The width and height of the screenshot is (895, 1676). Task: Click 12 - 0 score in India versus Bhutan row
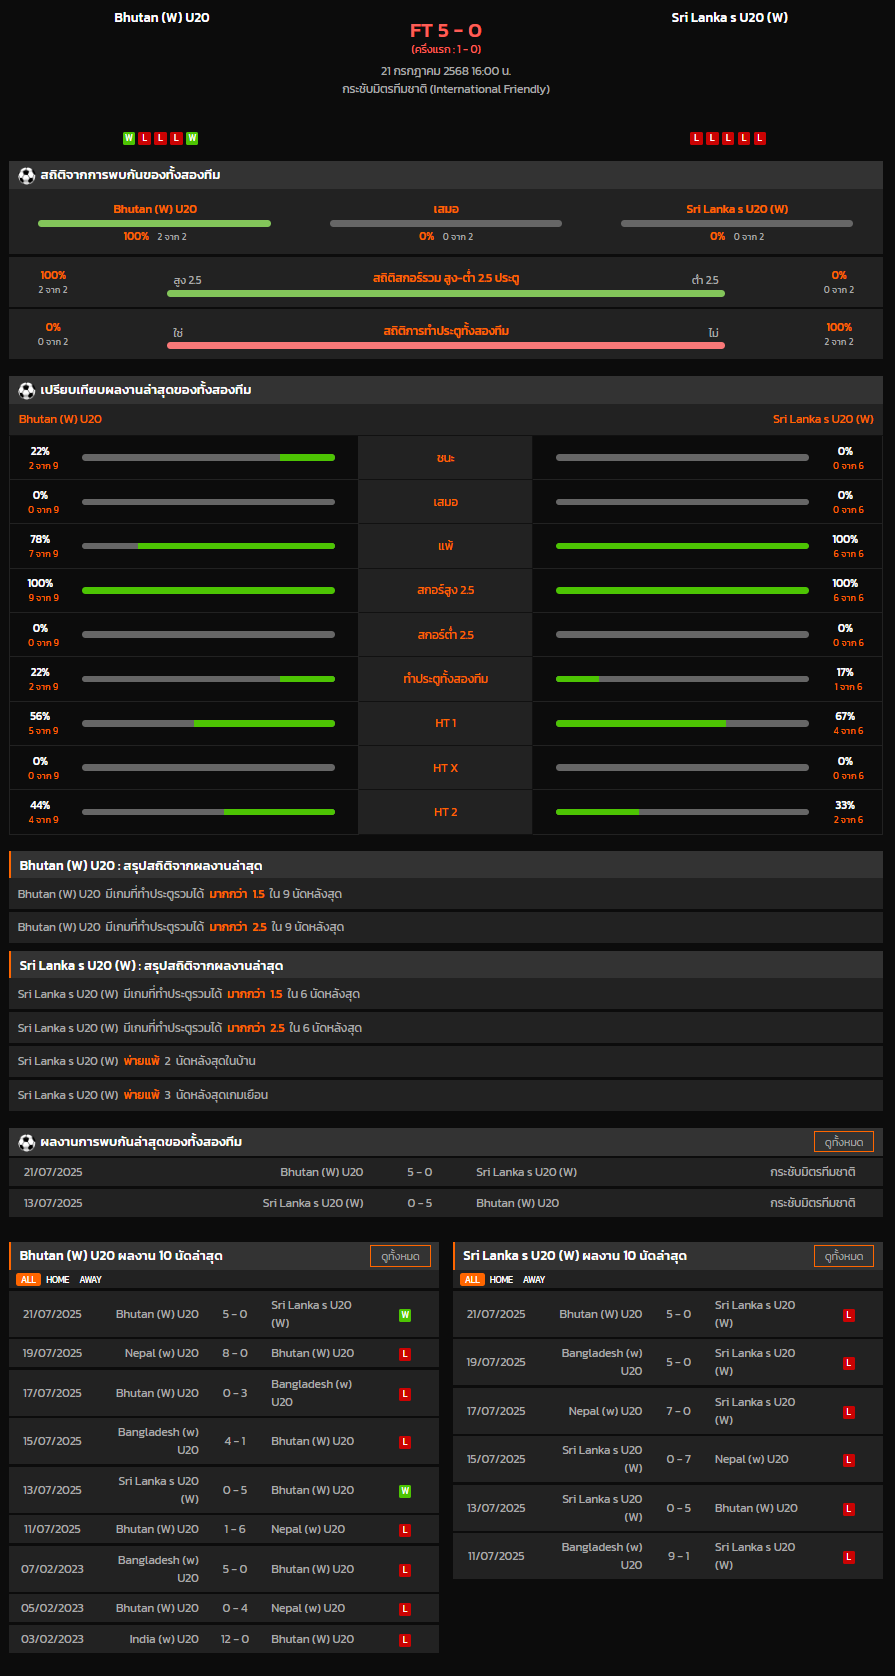coord(235,1640)
